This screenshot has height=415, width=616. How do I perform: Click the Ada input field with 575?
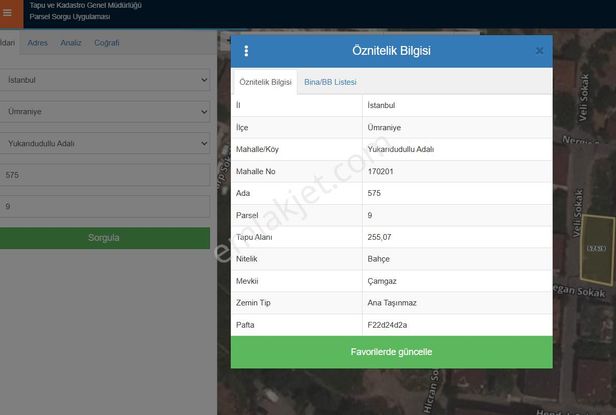click(104, 175)
